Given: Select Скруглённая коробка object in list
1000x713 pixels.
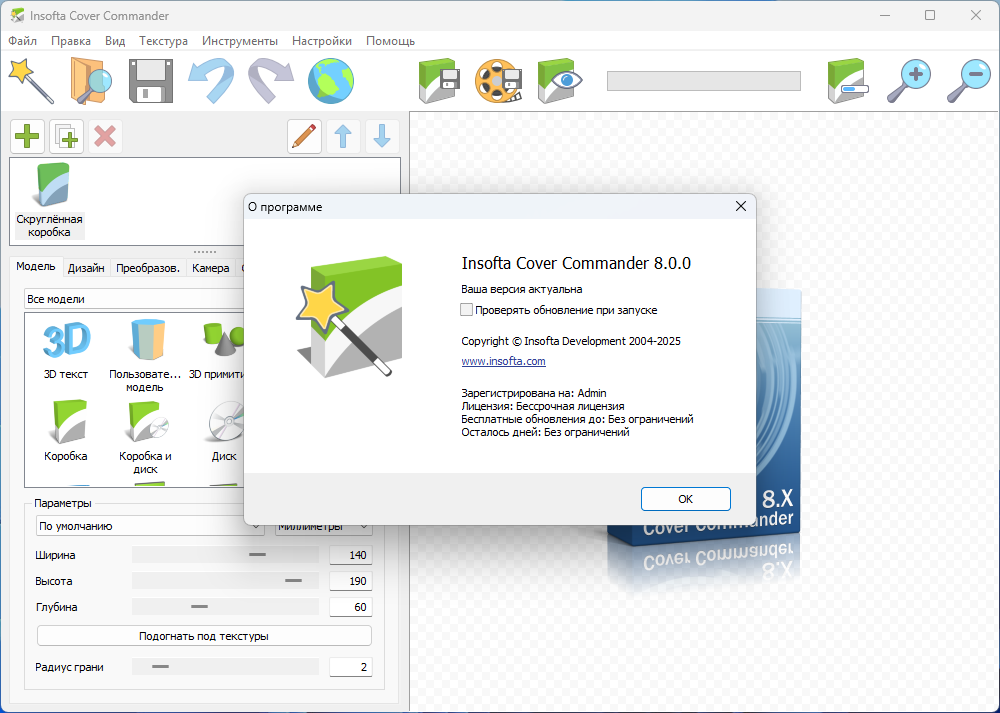Looking at the screenshot, I should pos(49,201).
